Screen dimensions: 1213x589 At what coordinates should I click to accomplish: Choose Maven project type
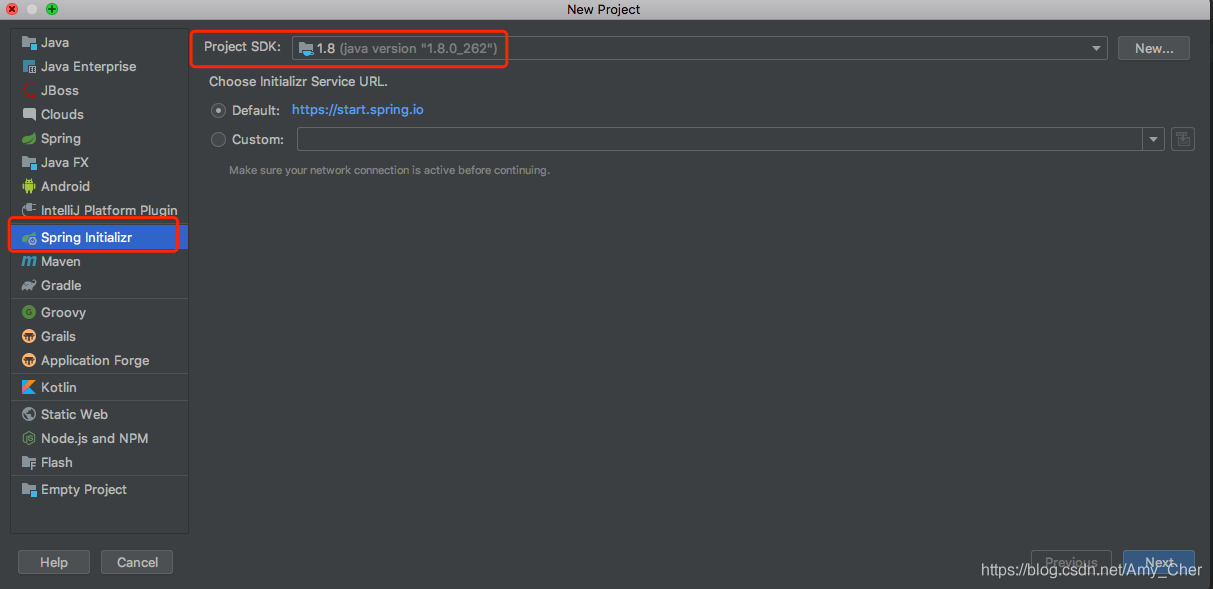tap(100, 262)
